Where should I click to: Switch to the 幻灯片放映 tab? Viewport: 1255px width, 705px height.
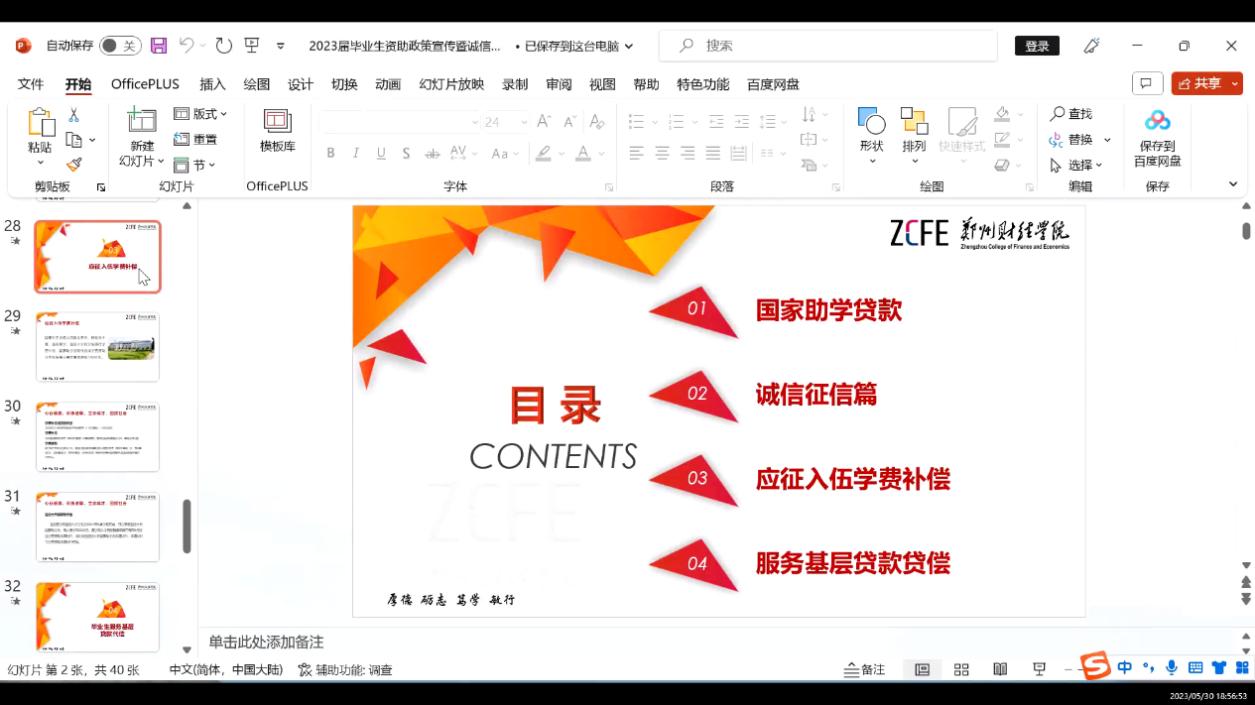(x=451, y=84)
